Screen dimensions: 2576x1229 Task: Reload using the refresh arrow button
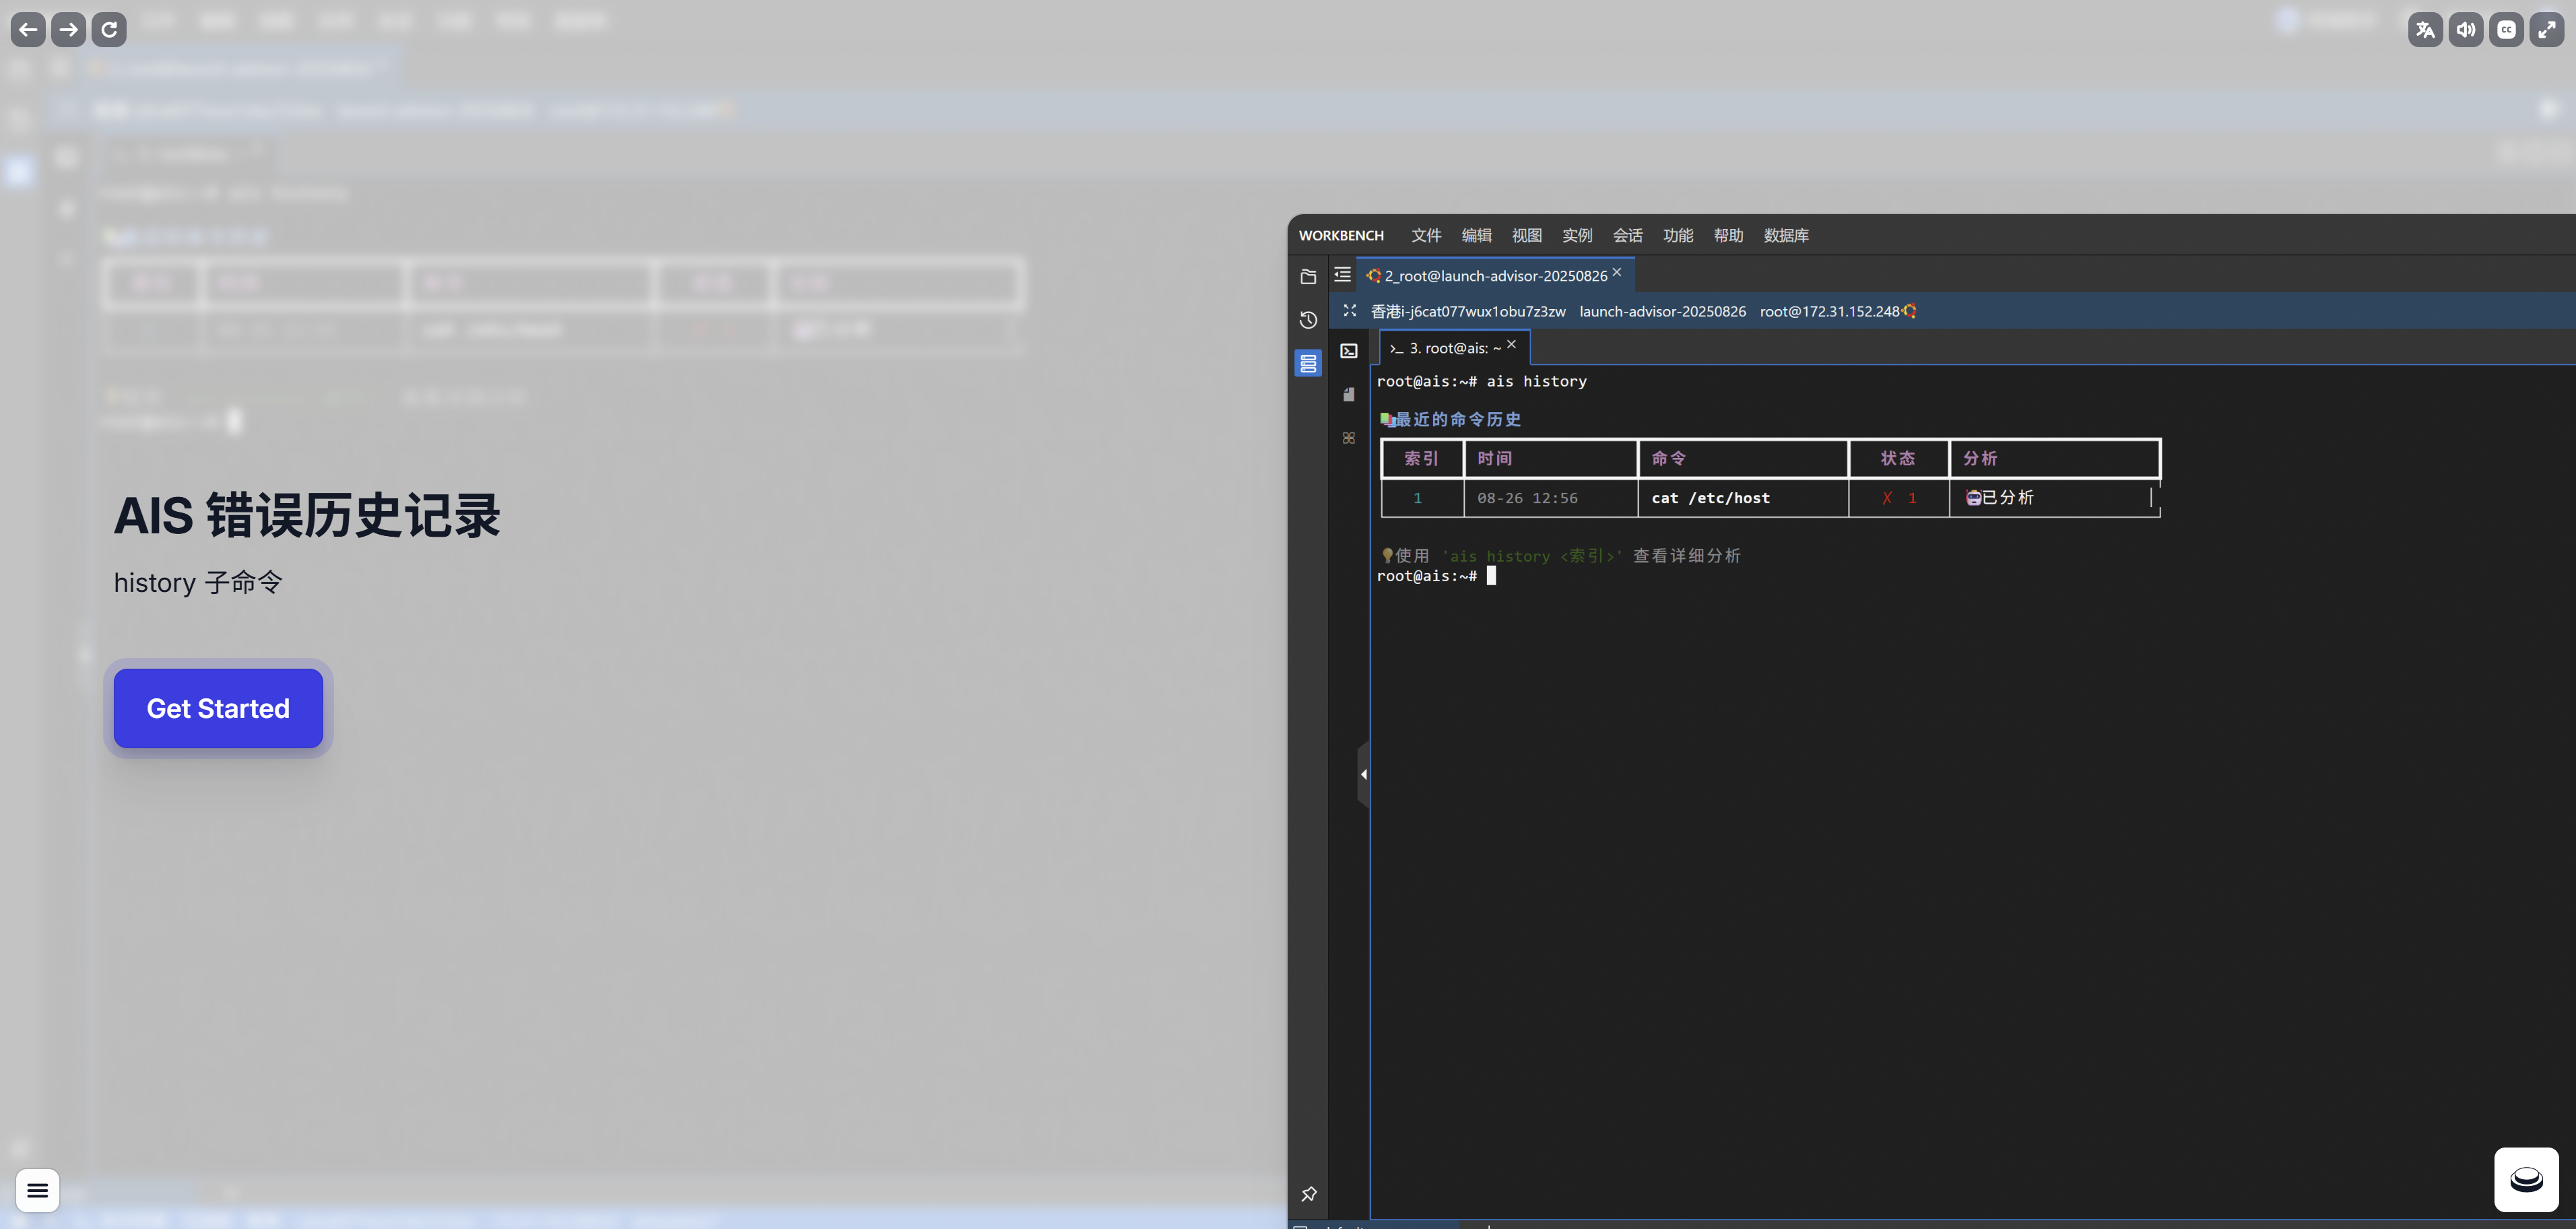click(109, 29)
